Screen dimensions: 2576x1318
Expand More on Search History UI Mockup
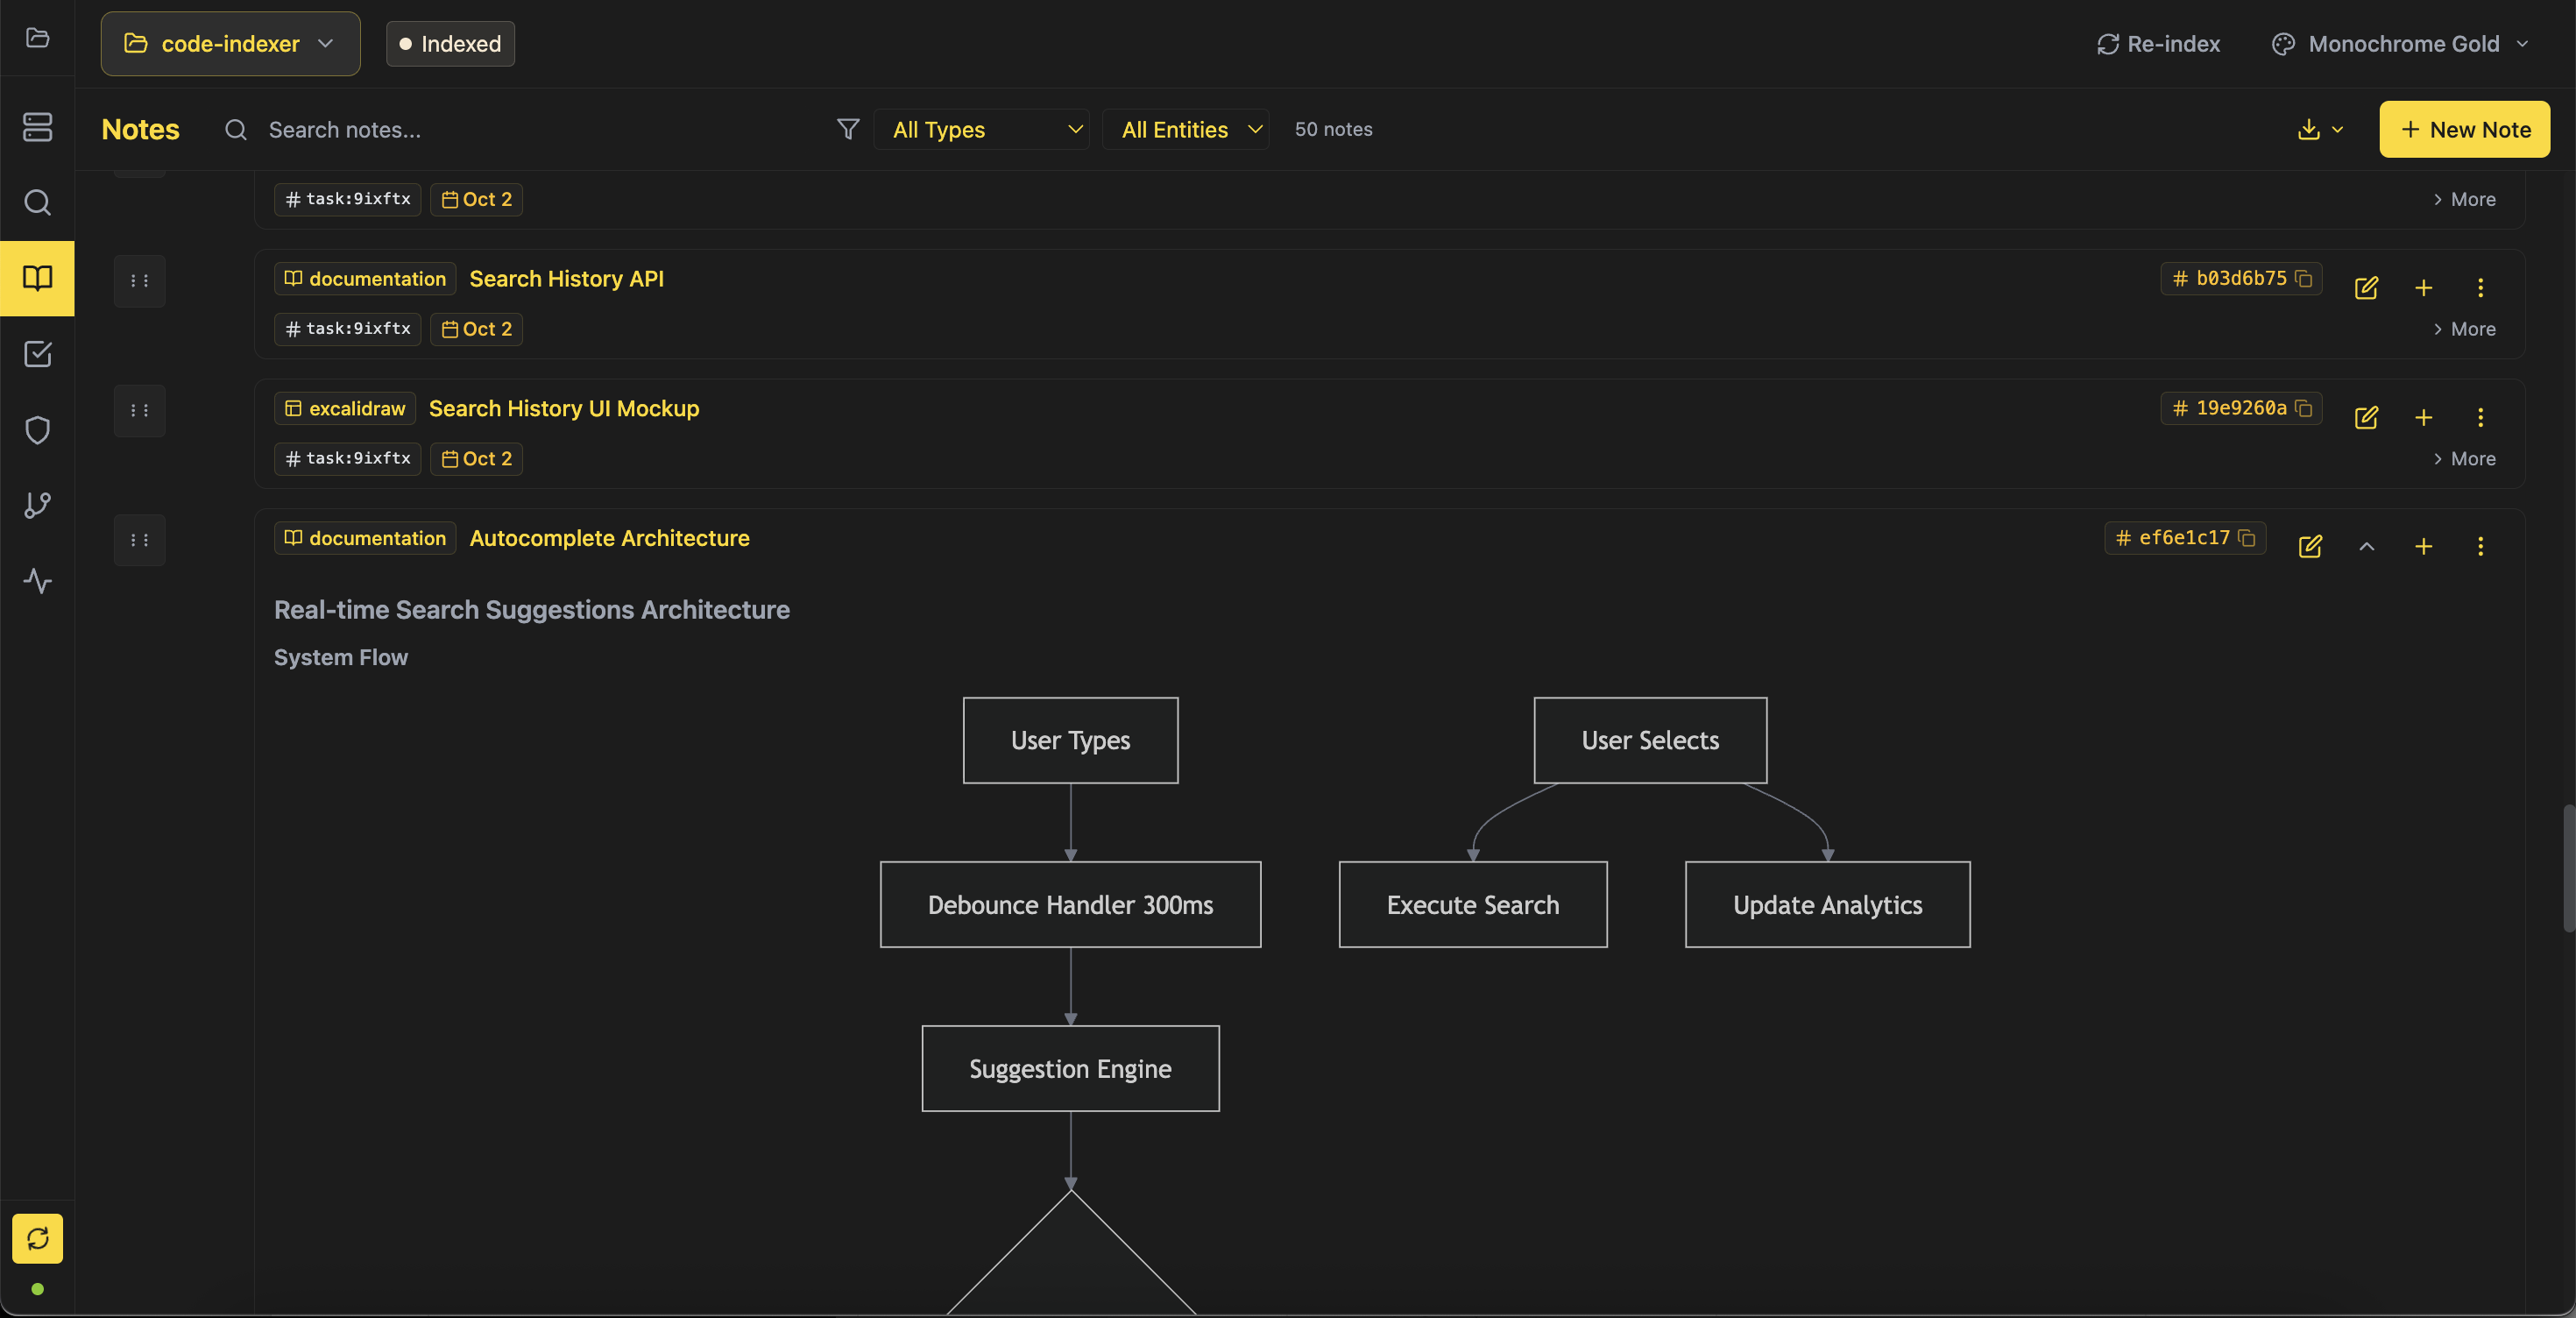[x=2464, y=459]
